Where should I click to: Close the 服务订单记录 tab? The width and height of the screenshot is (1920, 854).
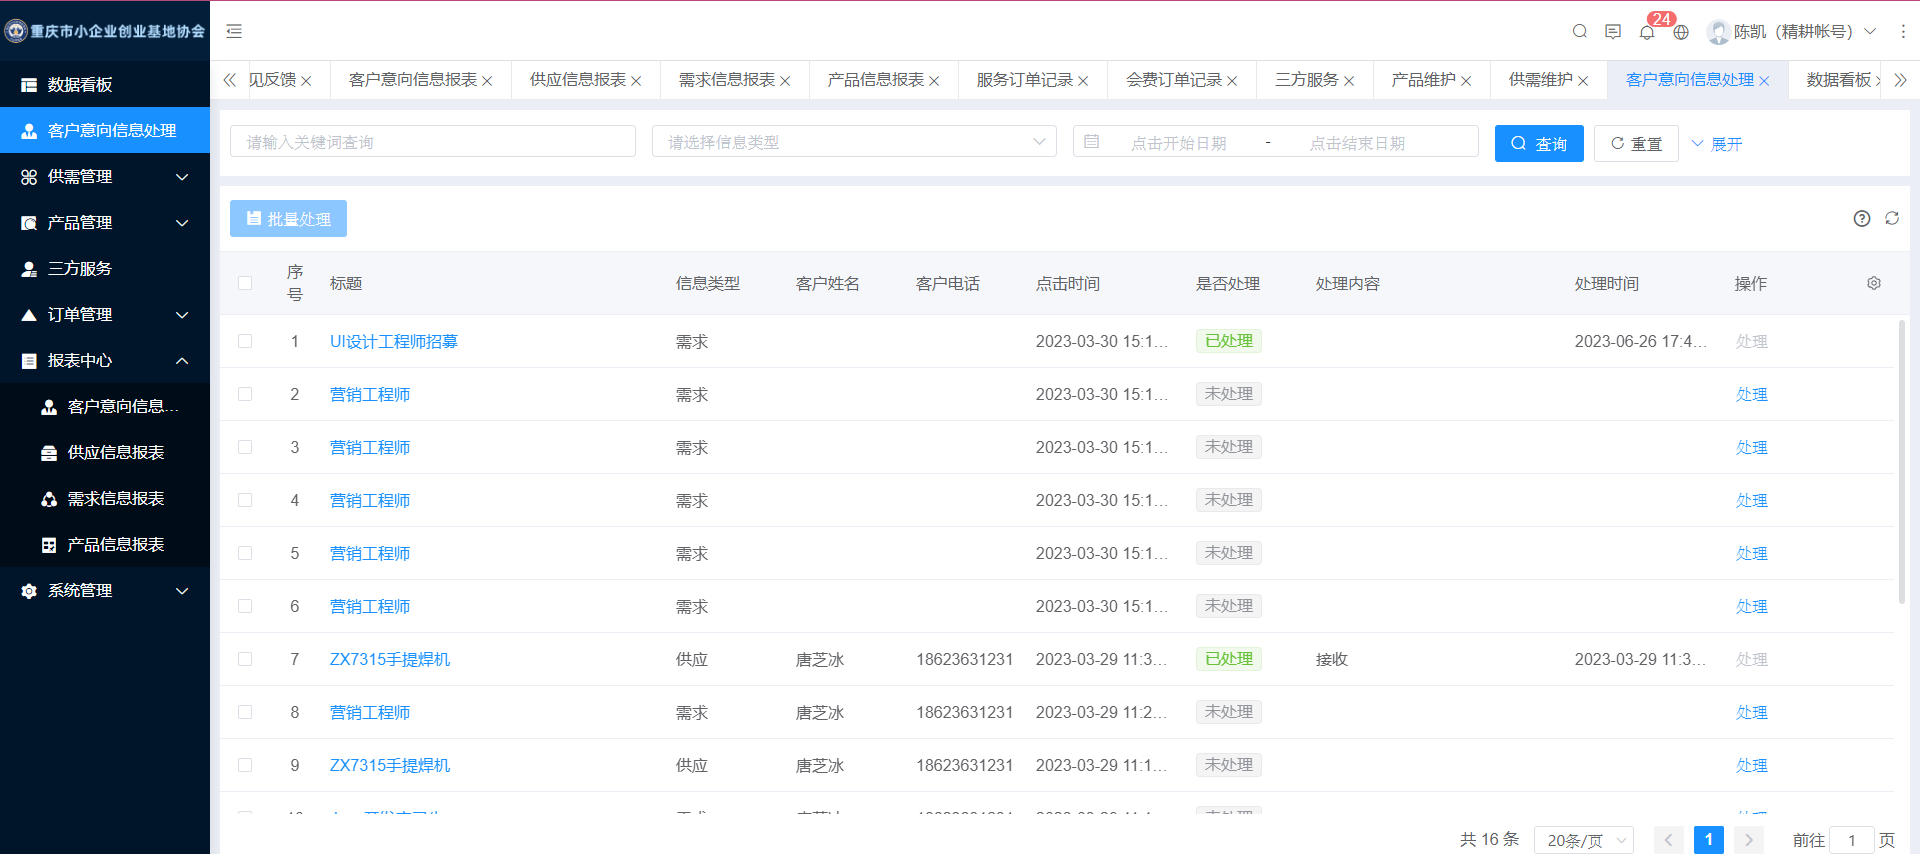tap(1083, 81)
